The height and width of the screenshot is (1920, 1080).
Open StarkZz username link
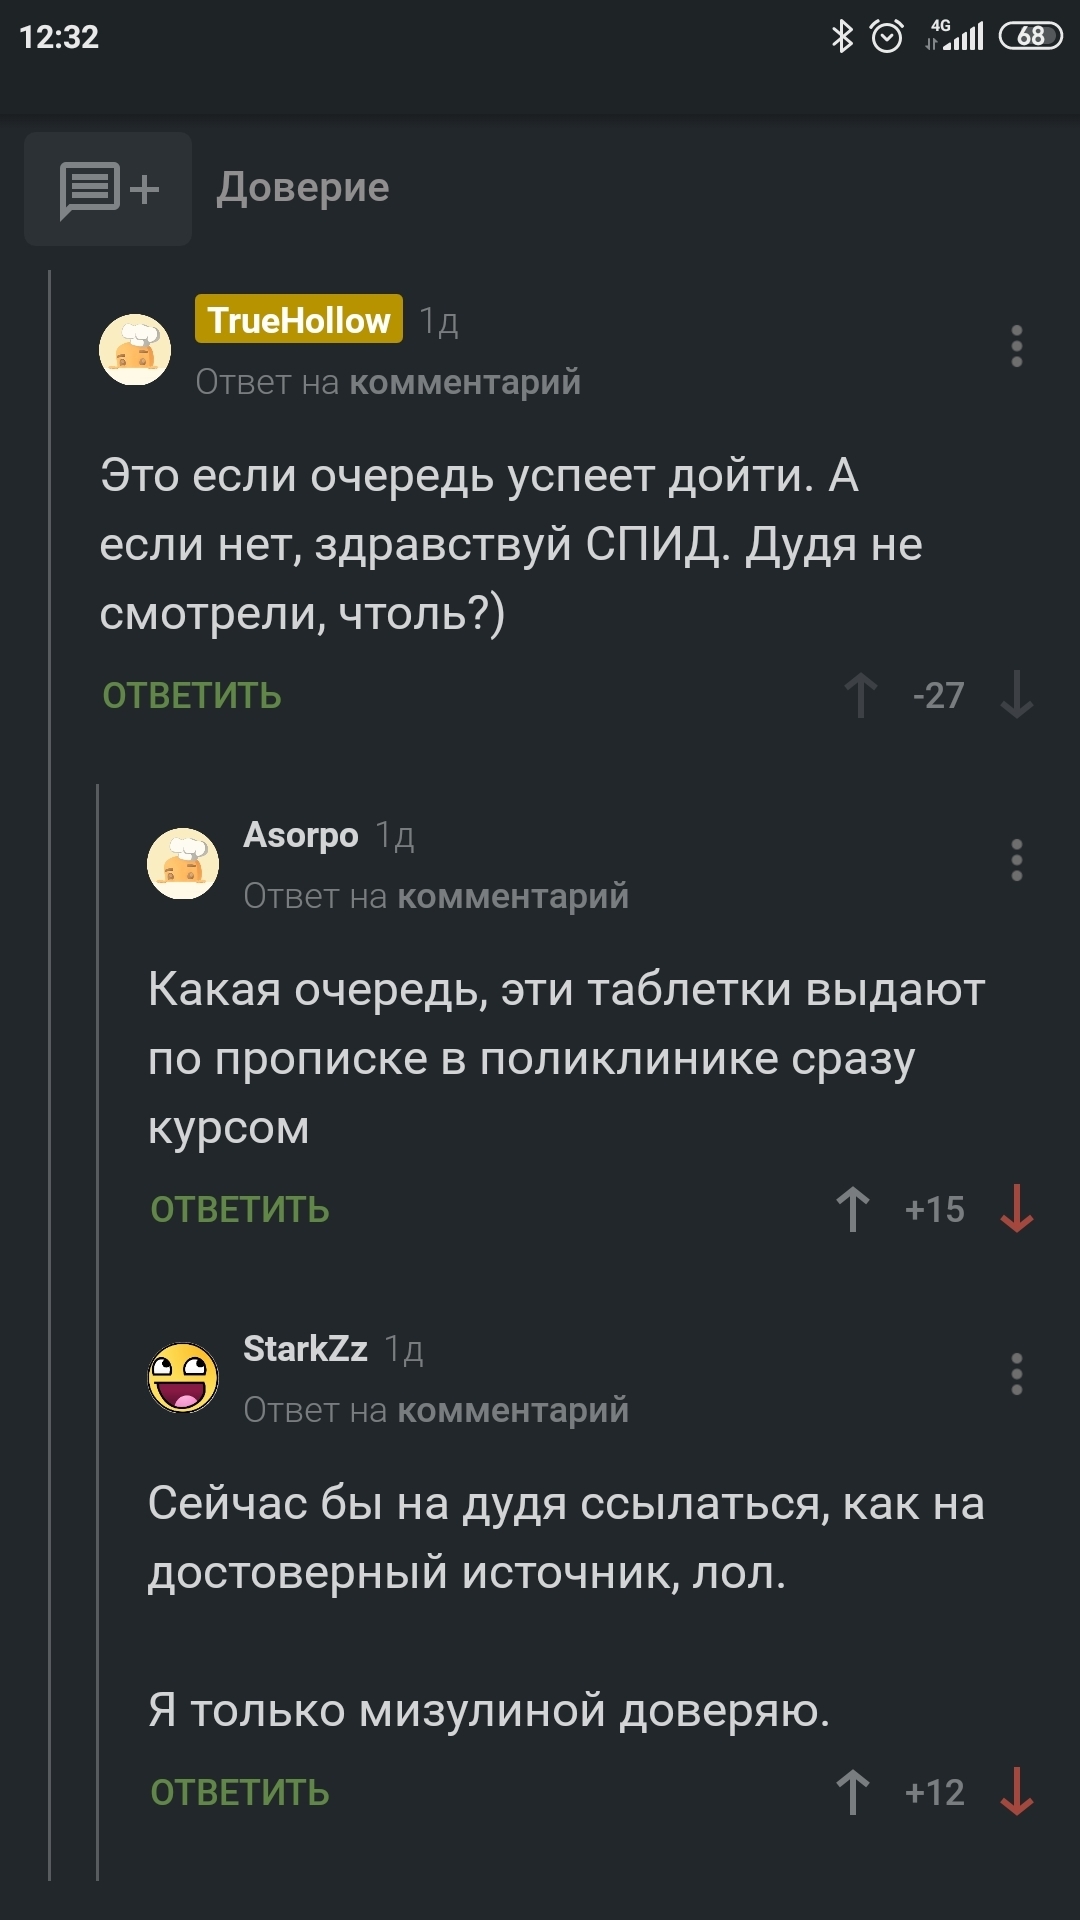(305, 1349)
